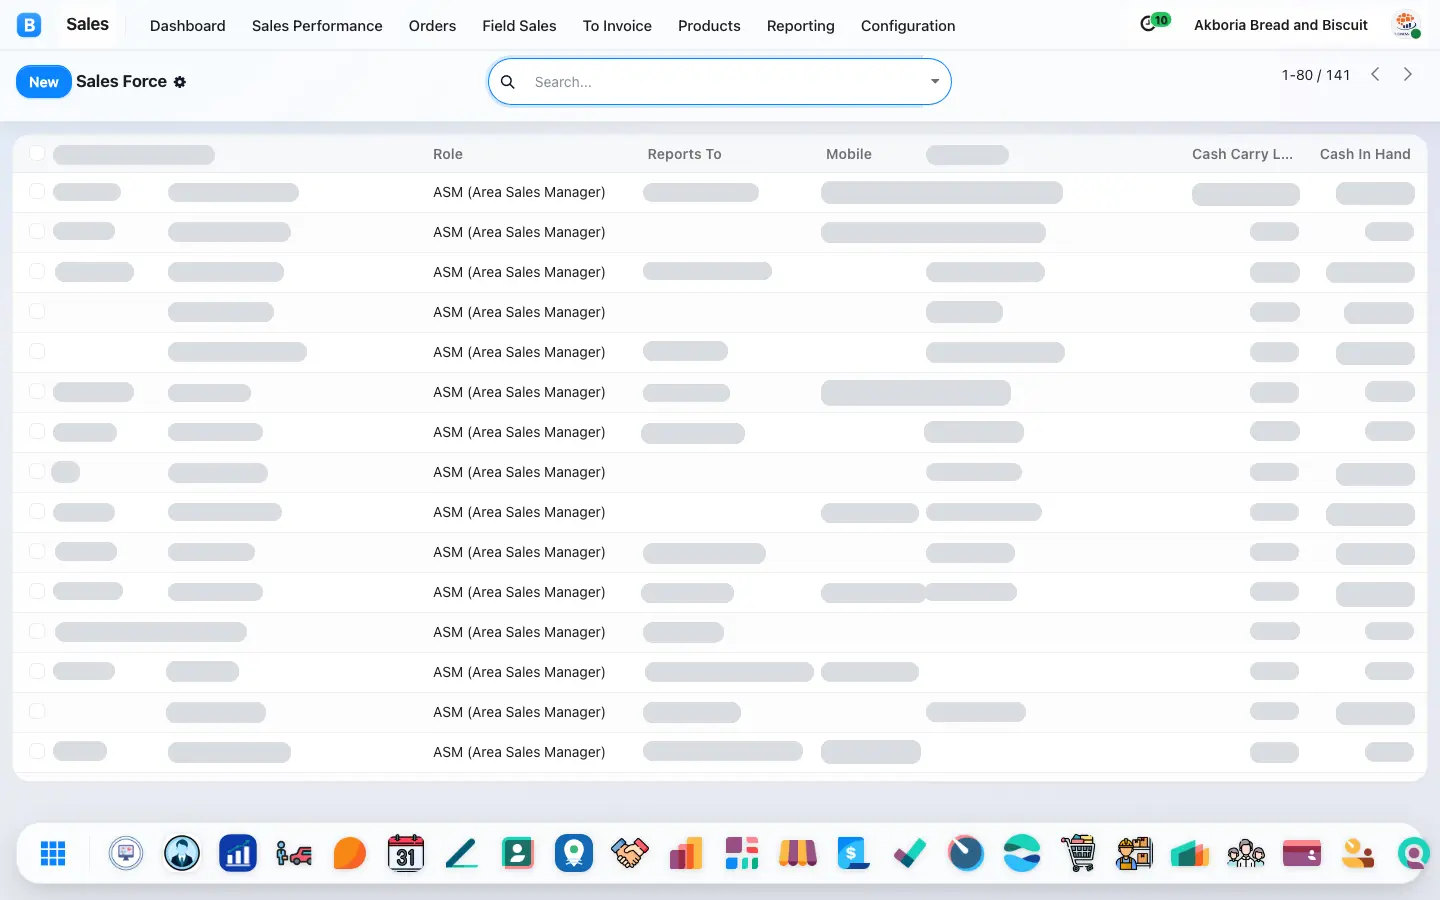This screenshot has width=1440, height=900.
Task: Open activities clock icon with 10 badge
Action: (x=1154, y=23)
